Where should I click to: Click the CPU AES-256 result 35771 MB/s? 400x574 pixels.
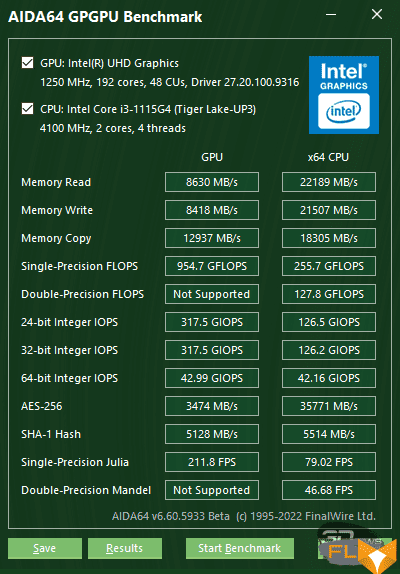pos(329,406)
